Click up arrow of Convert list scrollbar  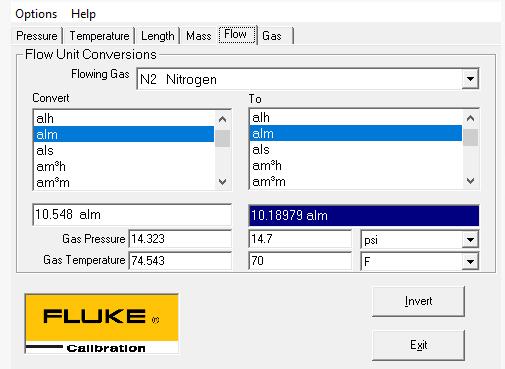pos(222,119)
